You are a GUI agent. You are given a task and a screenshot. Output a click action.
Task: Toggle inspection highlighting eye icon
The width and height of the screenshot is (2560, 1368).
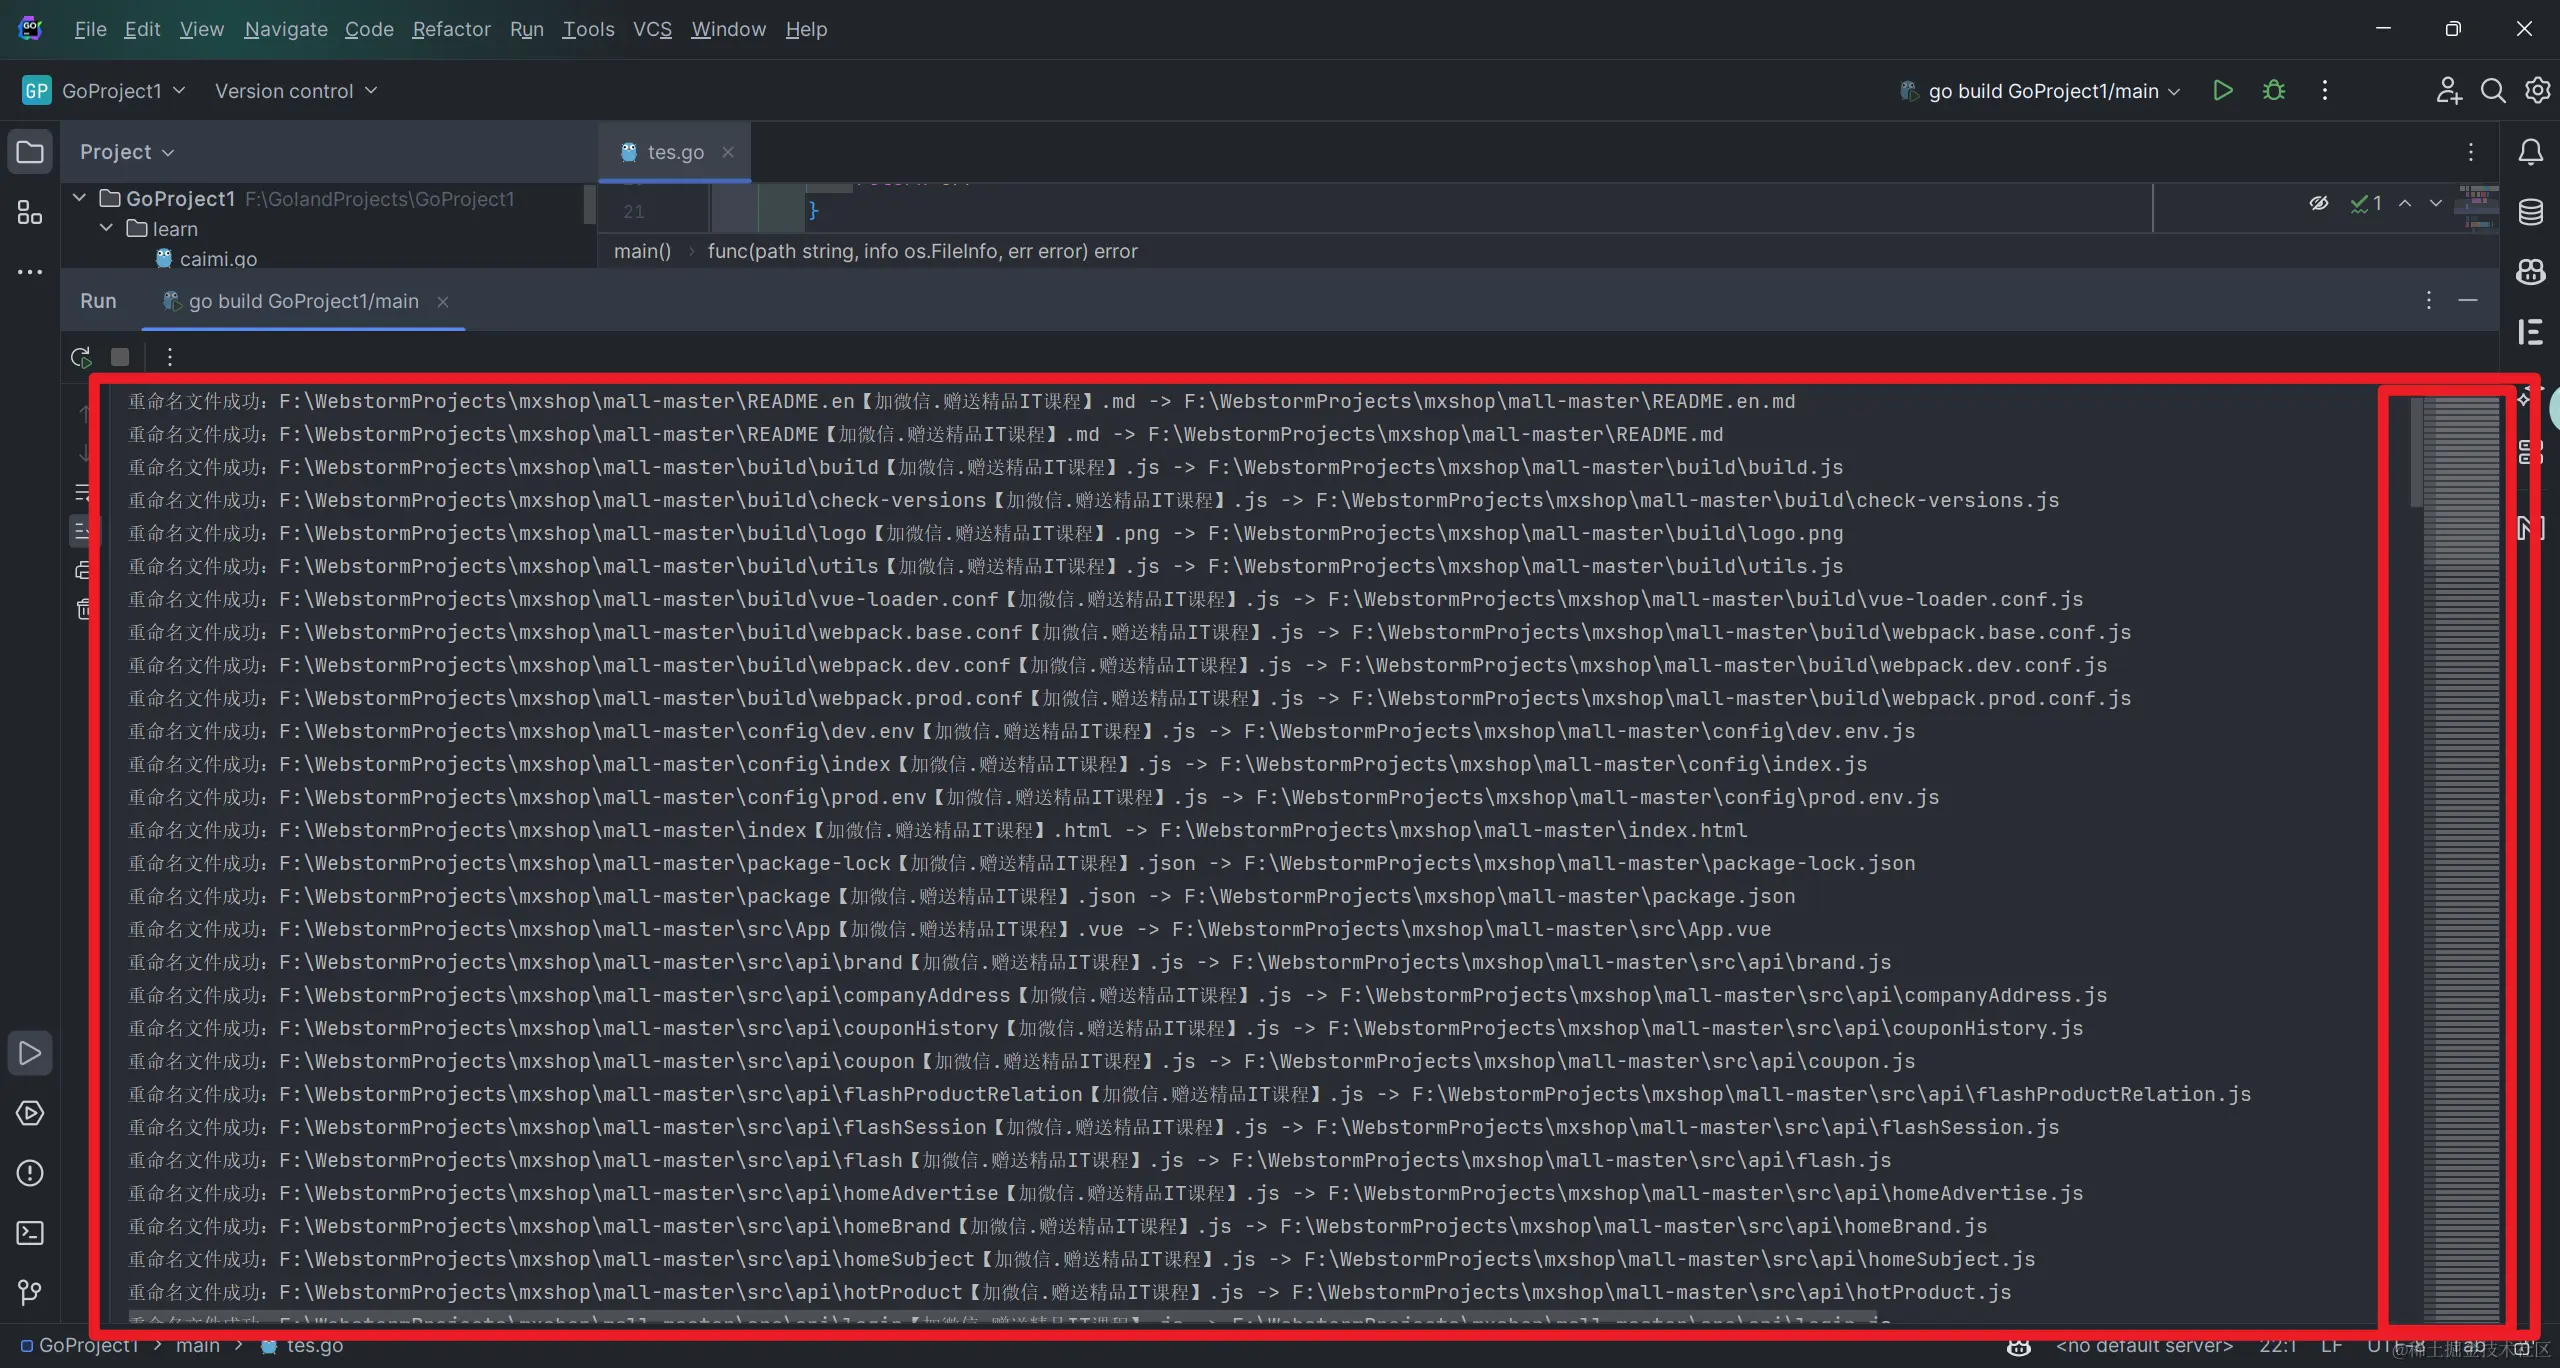[2318, 203]
